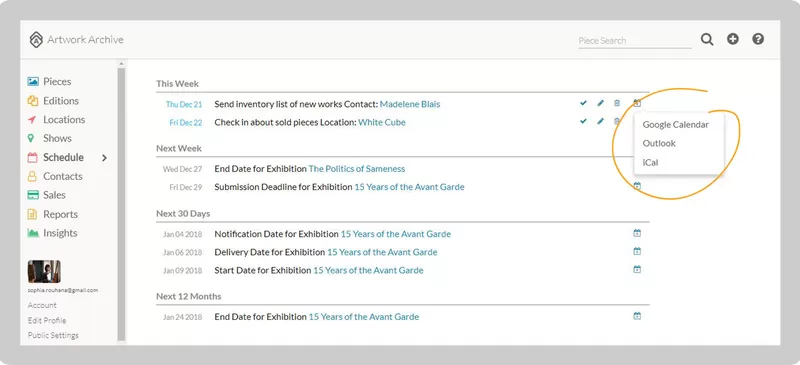Open 15 Years link in Submission Deadline row
Screen dimensions: 800x365
pyautogui.click(x=409, y=187)
